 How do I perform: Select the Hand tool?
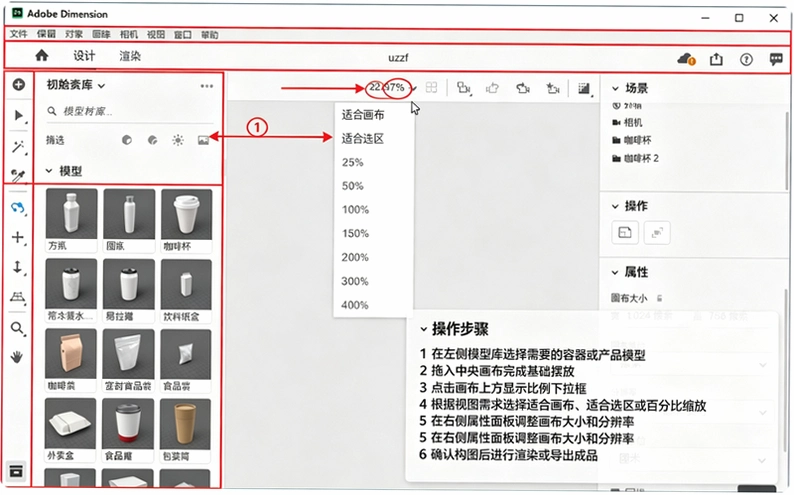tap(17, 357)
